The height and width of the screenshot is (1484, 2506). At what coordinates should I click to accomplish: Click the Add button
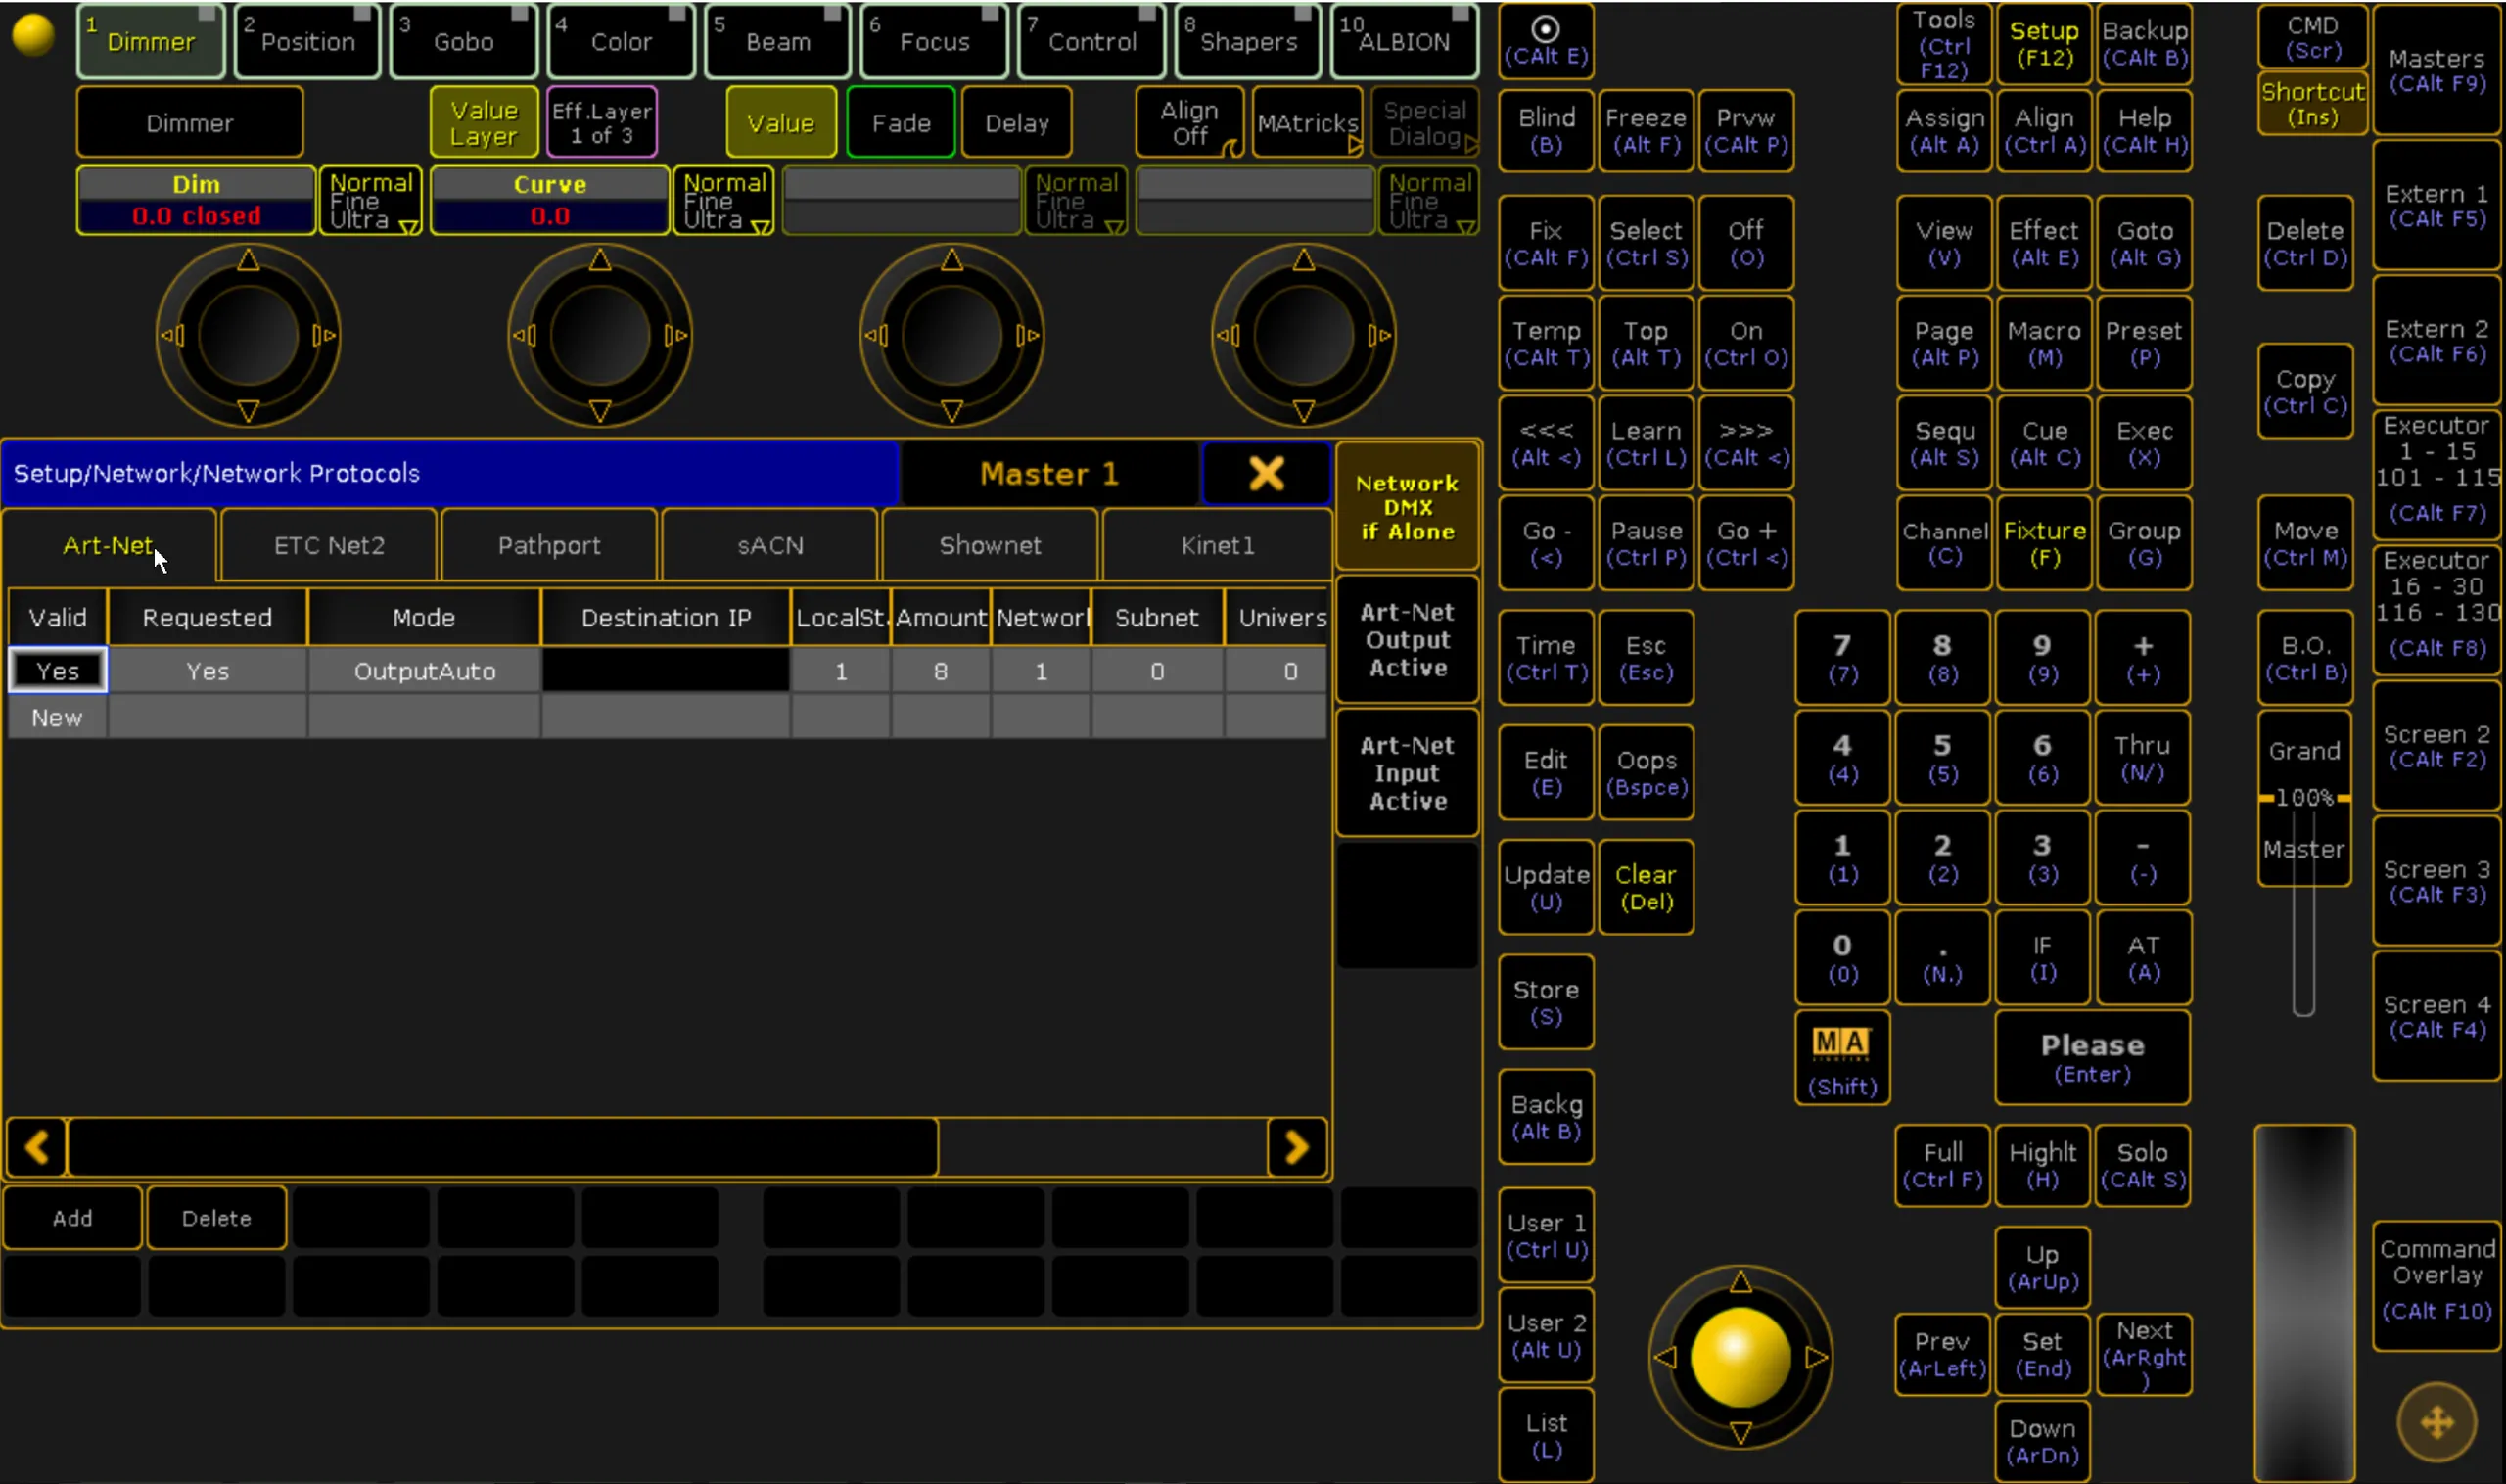coord(72,1218)
